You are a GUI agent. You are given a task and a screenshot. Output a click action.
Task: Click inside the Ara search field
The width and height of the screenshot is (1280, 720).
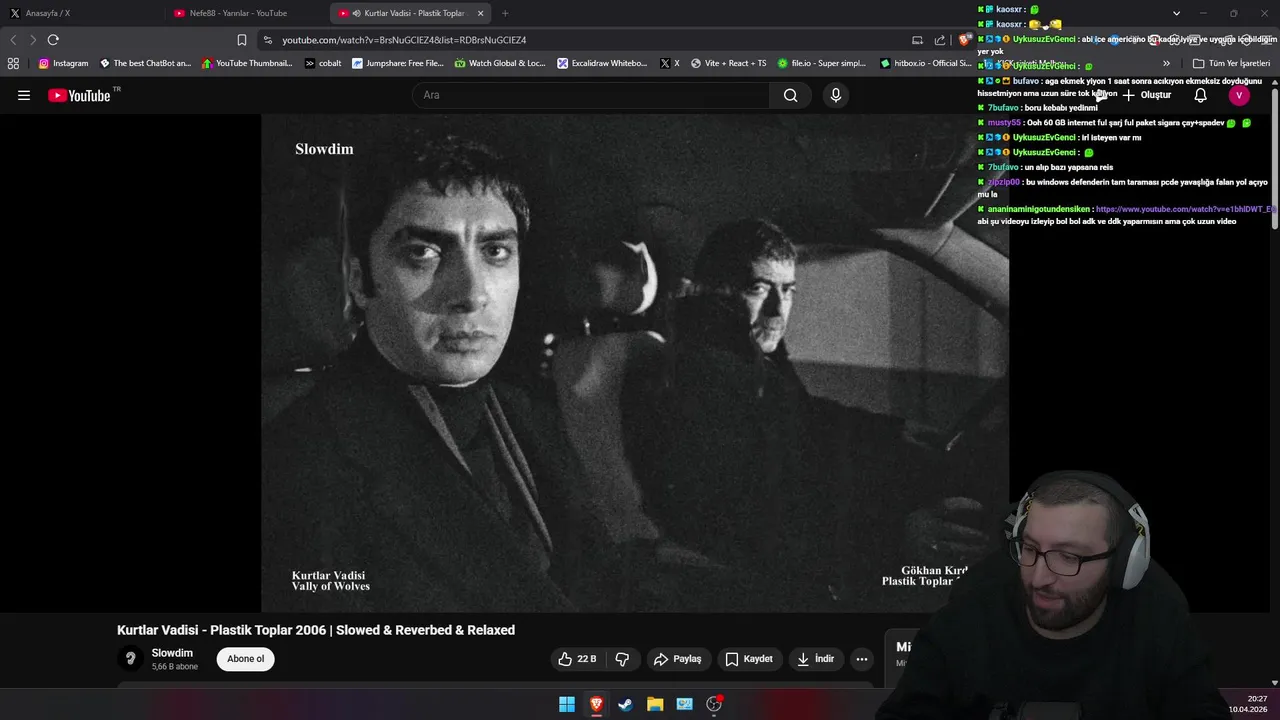pos(590,95)
